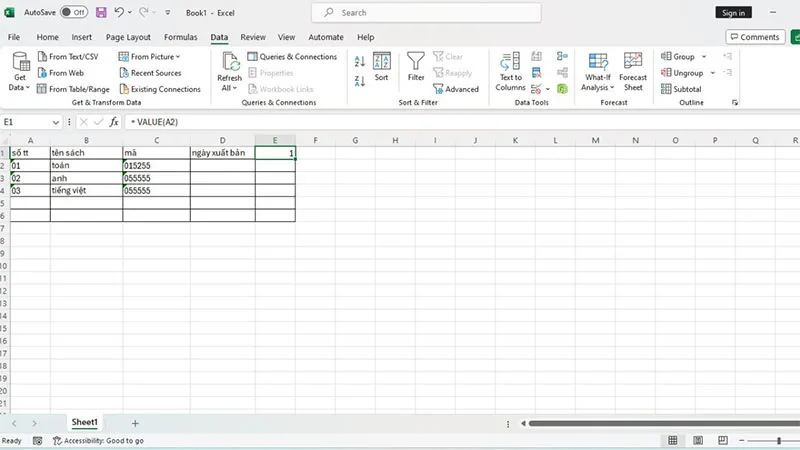Open Queries & Connections pane
The width and height of the screenshot is (800, 450).
(292, 57)
